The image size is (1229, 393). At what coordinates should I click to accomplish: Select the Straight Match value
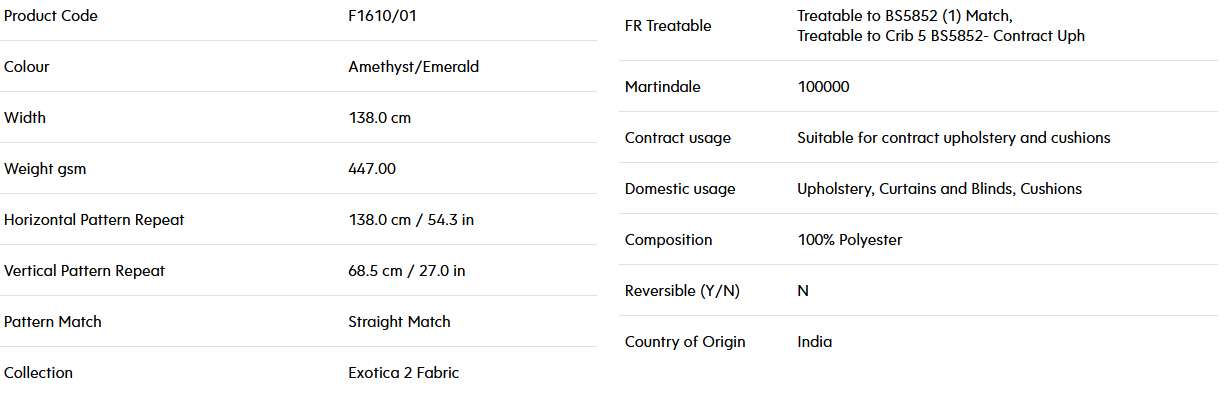coord(399,322)
